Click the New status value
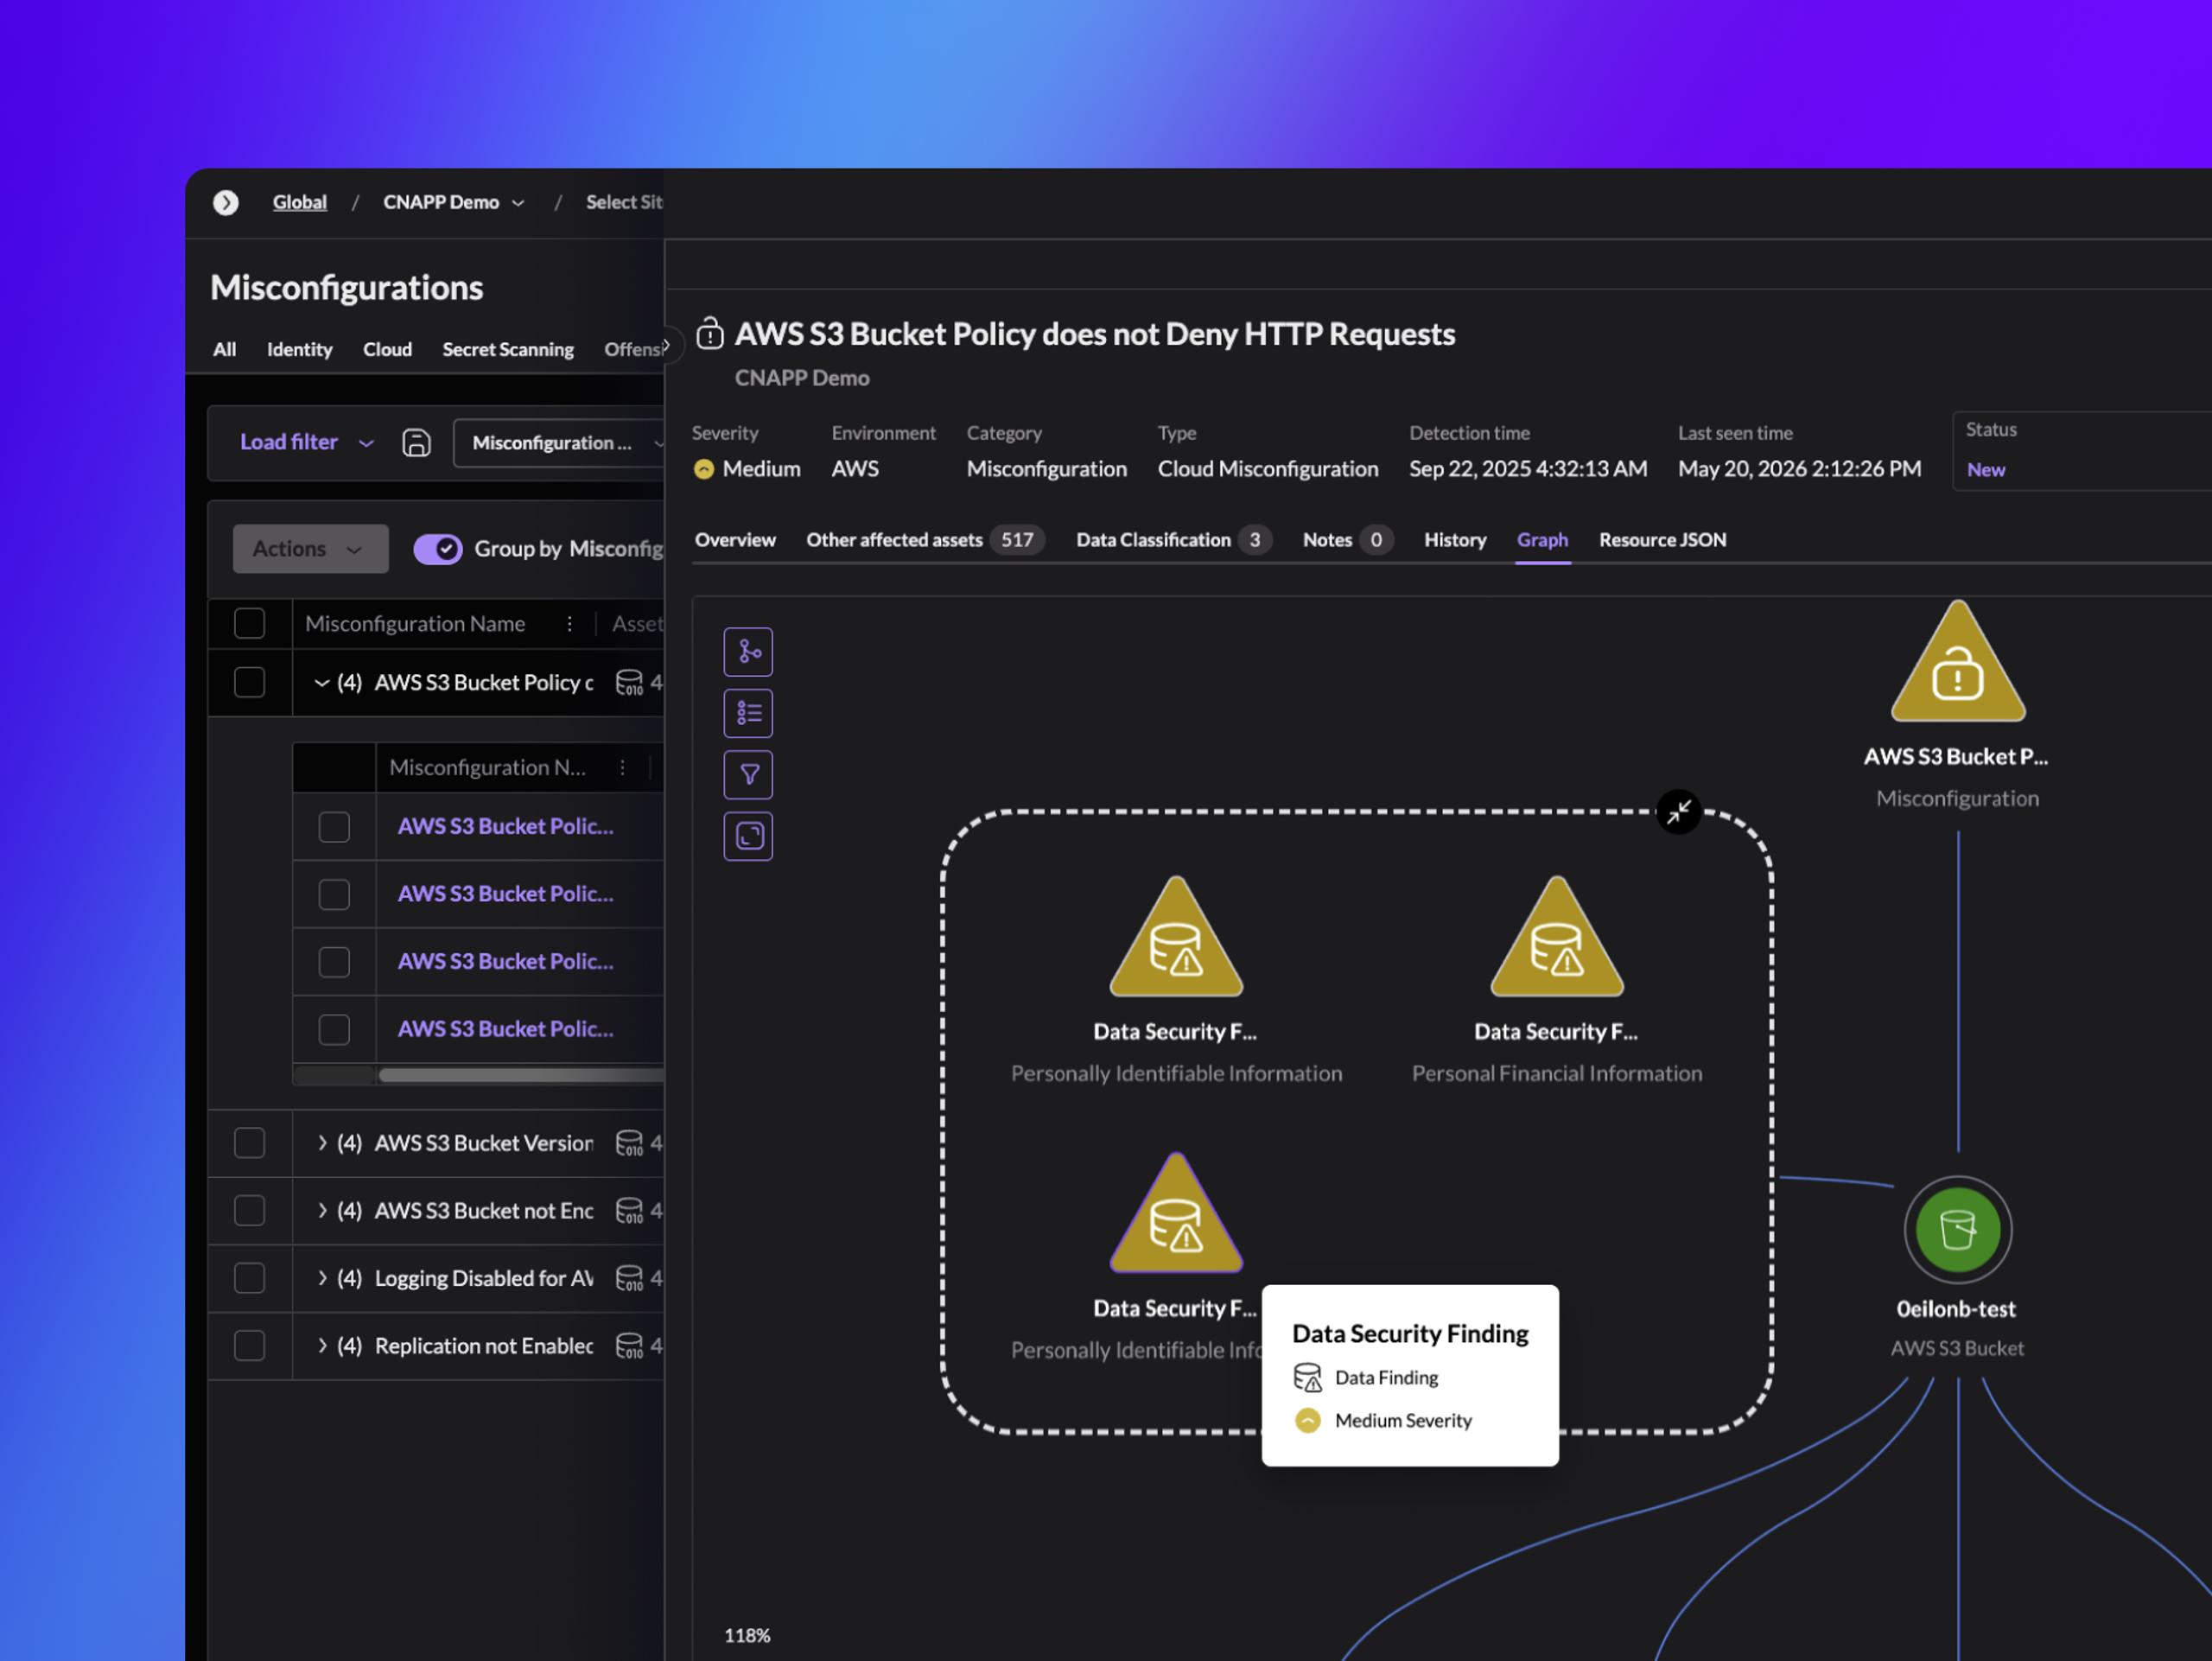This screenshot has height=1661, width=2212. [1985, 470]
